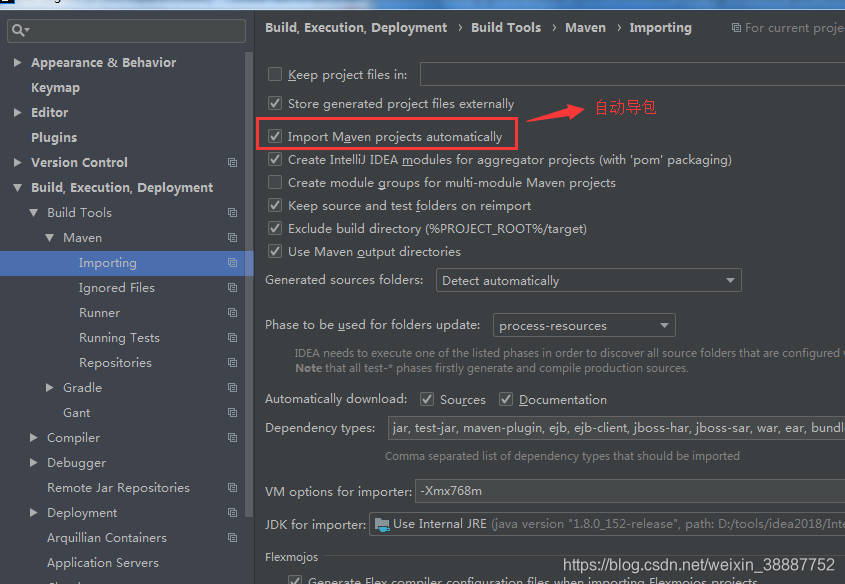Click VM options for importer field
Screen dimensions: 845x584
point(629,491)
